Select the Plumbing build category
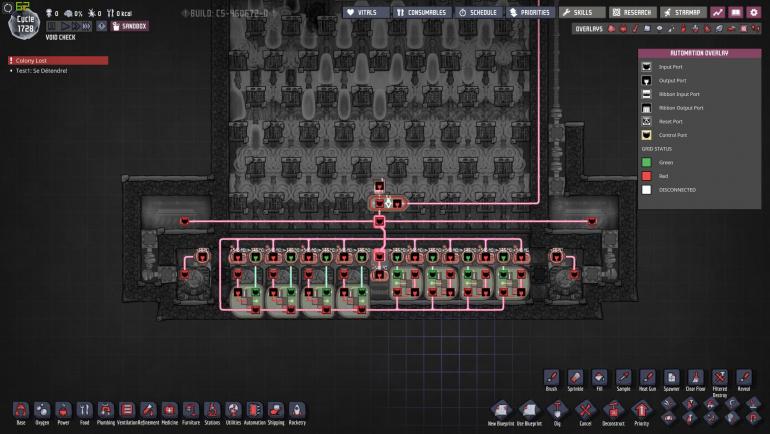The width and height of the screenshot is (770, 434). coord(105,411)
